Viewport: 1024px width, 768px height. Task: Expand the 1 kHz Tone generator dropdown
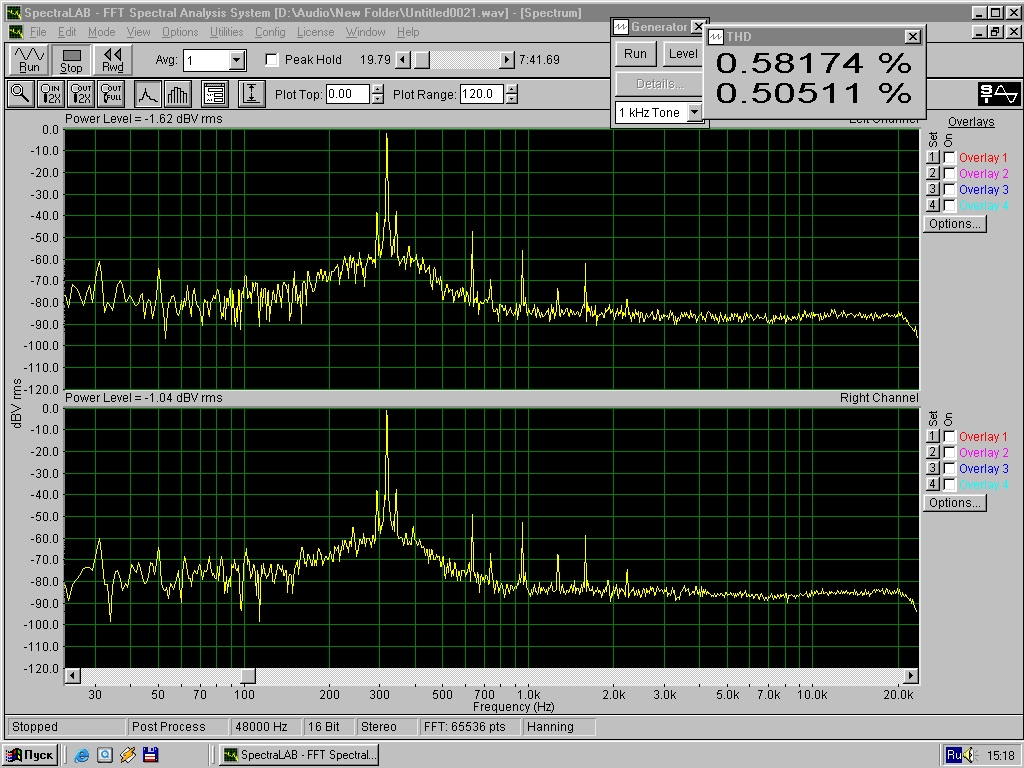pos(694,113)
